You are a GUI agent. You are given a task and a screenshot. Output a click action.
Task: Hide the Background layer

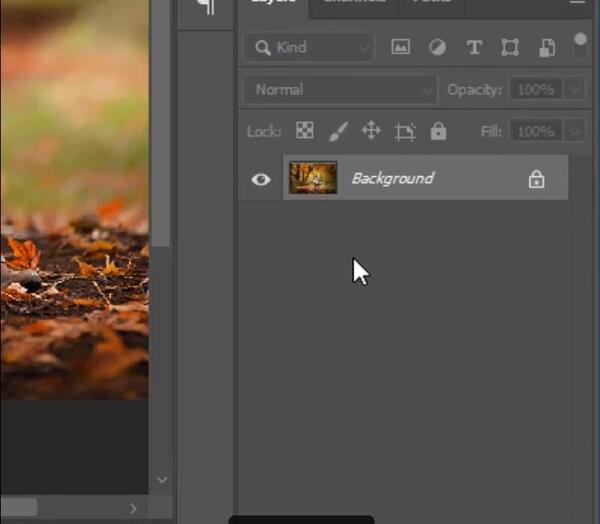[x=261, y=179]
